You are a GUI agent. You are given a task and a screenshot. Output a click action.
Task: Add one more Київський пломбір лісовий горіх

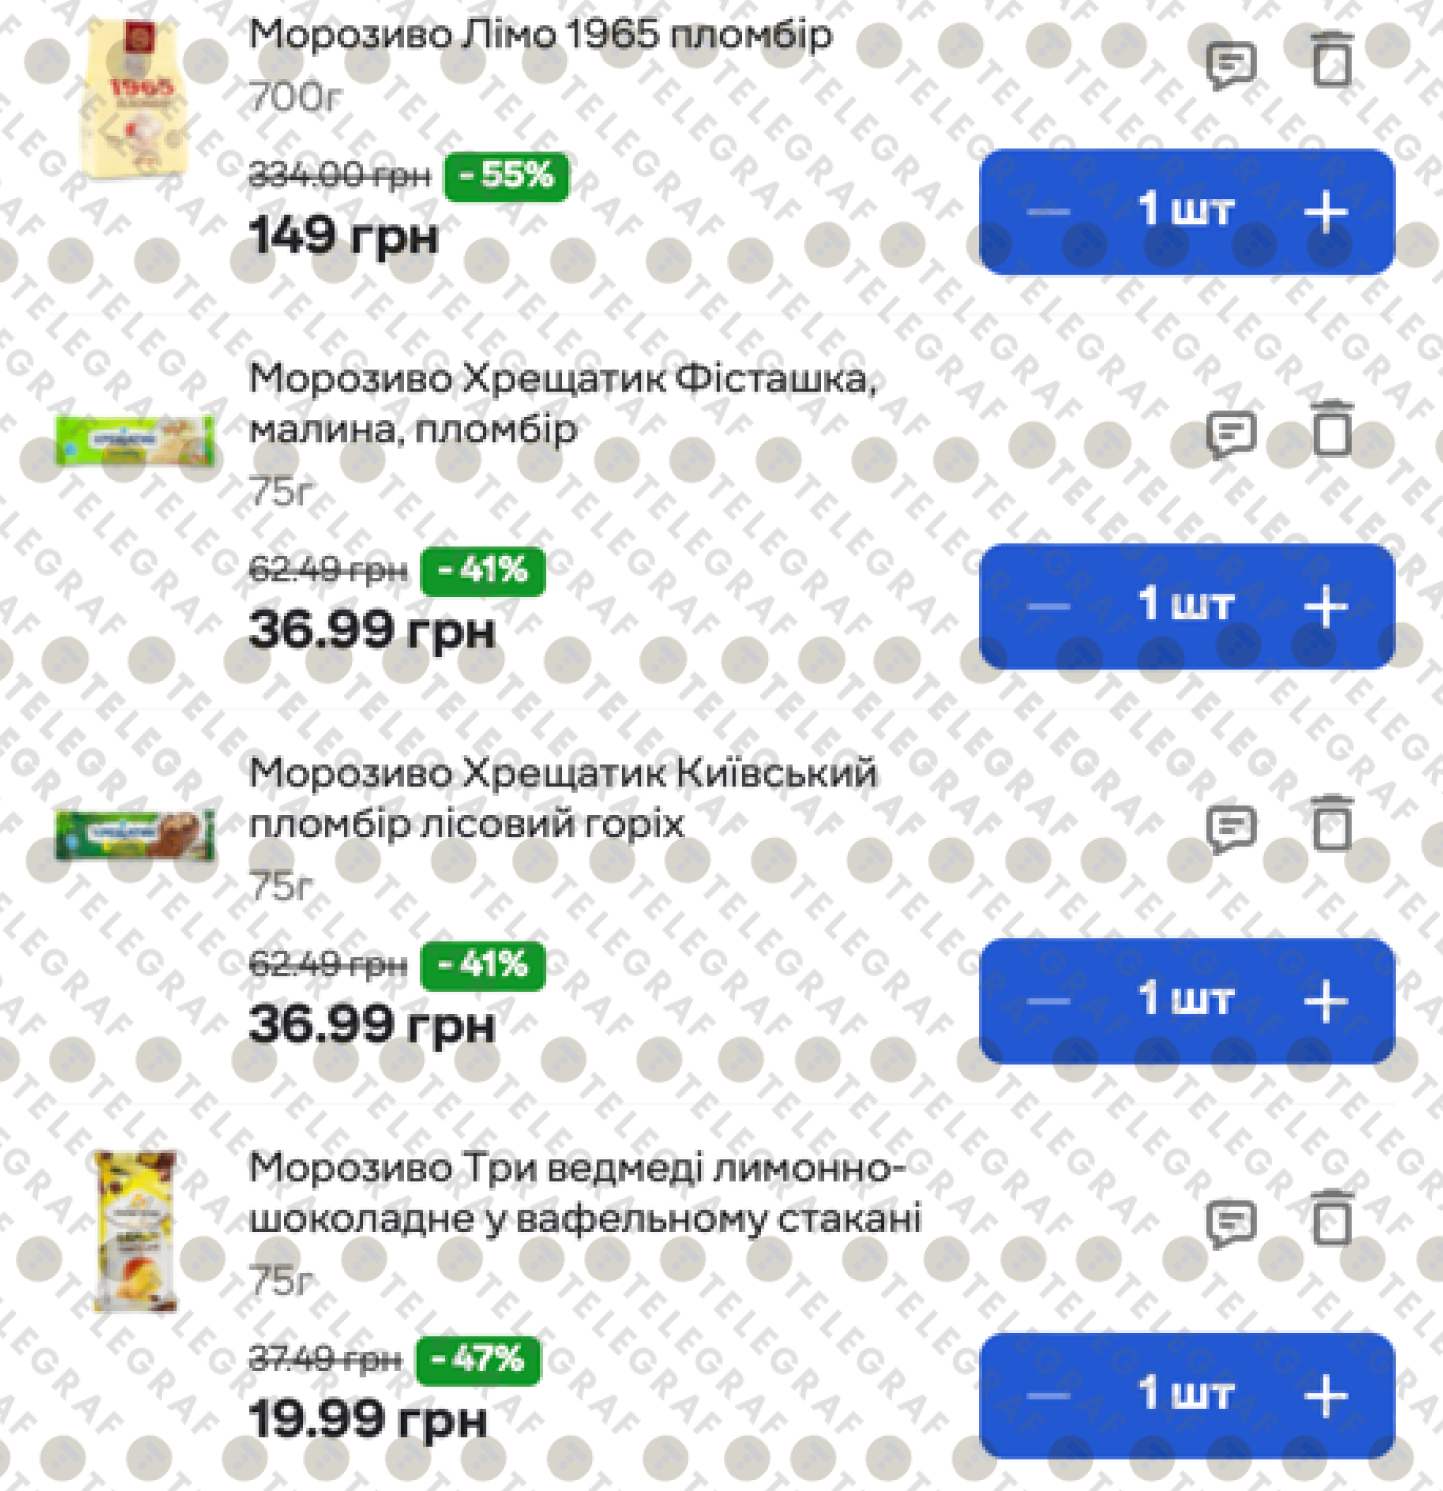click(x=1326, y=1000)
